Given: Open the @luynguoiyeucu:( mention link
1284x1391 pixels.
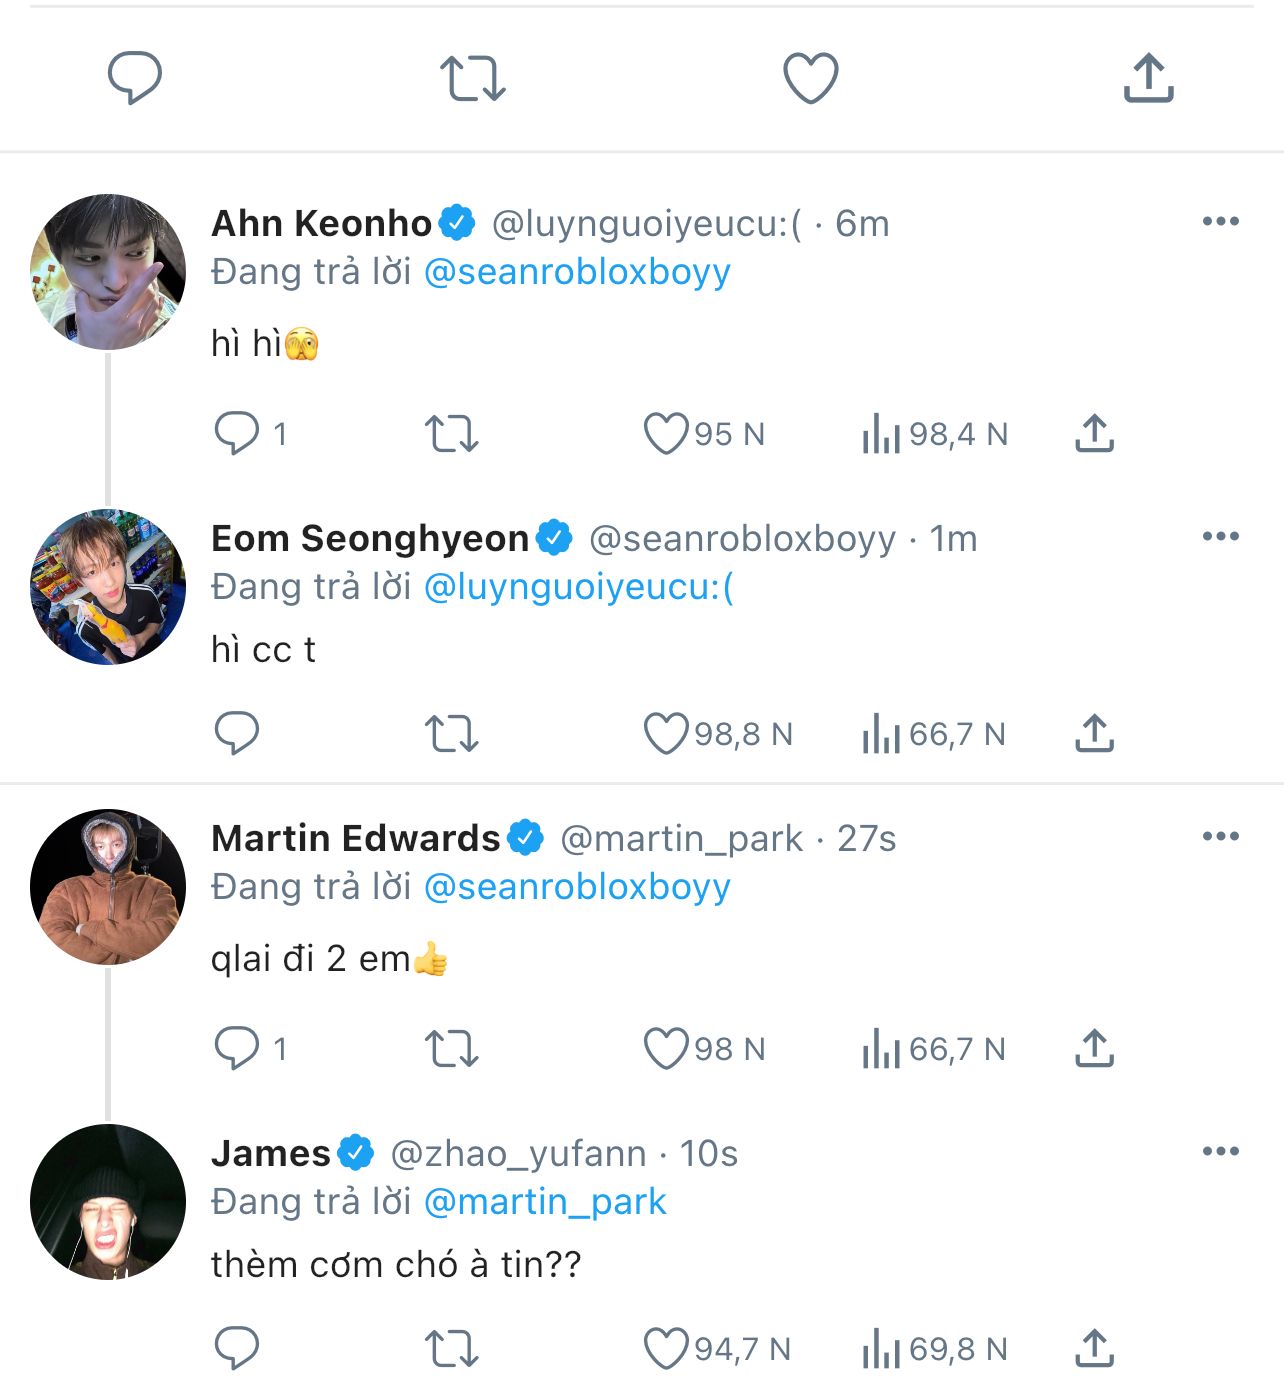Looking at the screenshot, I should pyautogui.click(x=579, y=587).
